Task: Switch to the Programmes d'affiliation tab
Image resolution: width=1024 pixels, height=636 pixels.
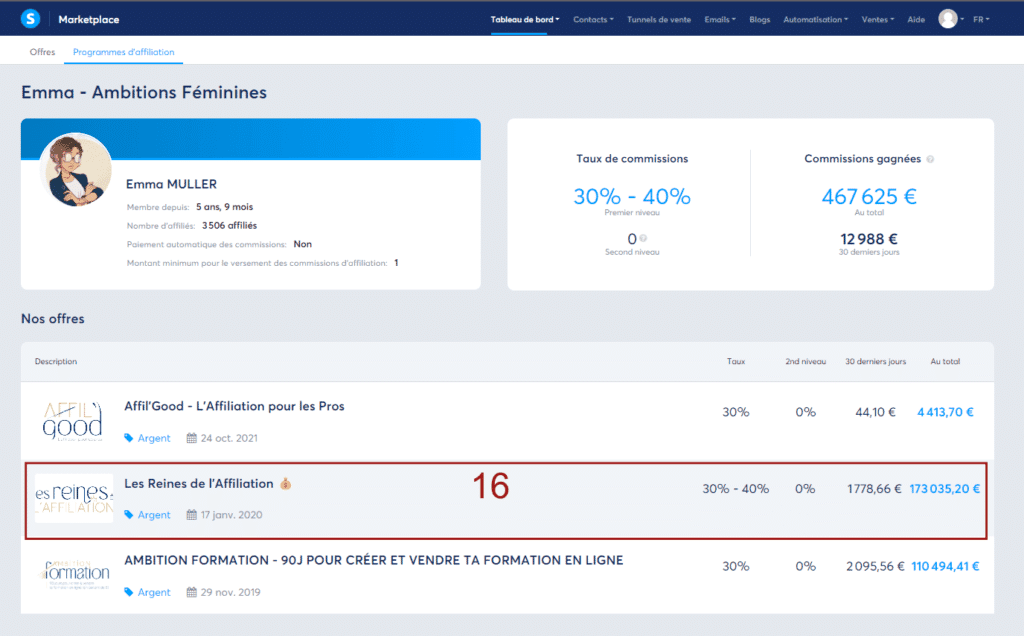Action: coord(123,52)
